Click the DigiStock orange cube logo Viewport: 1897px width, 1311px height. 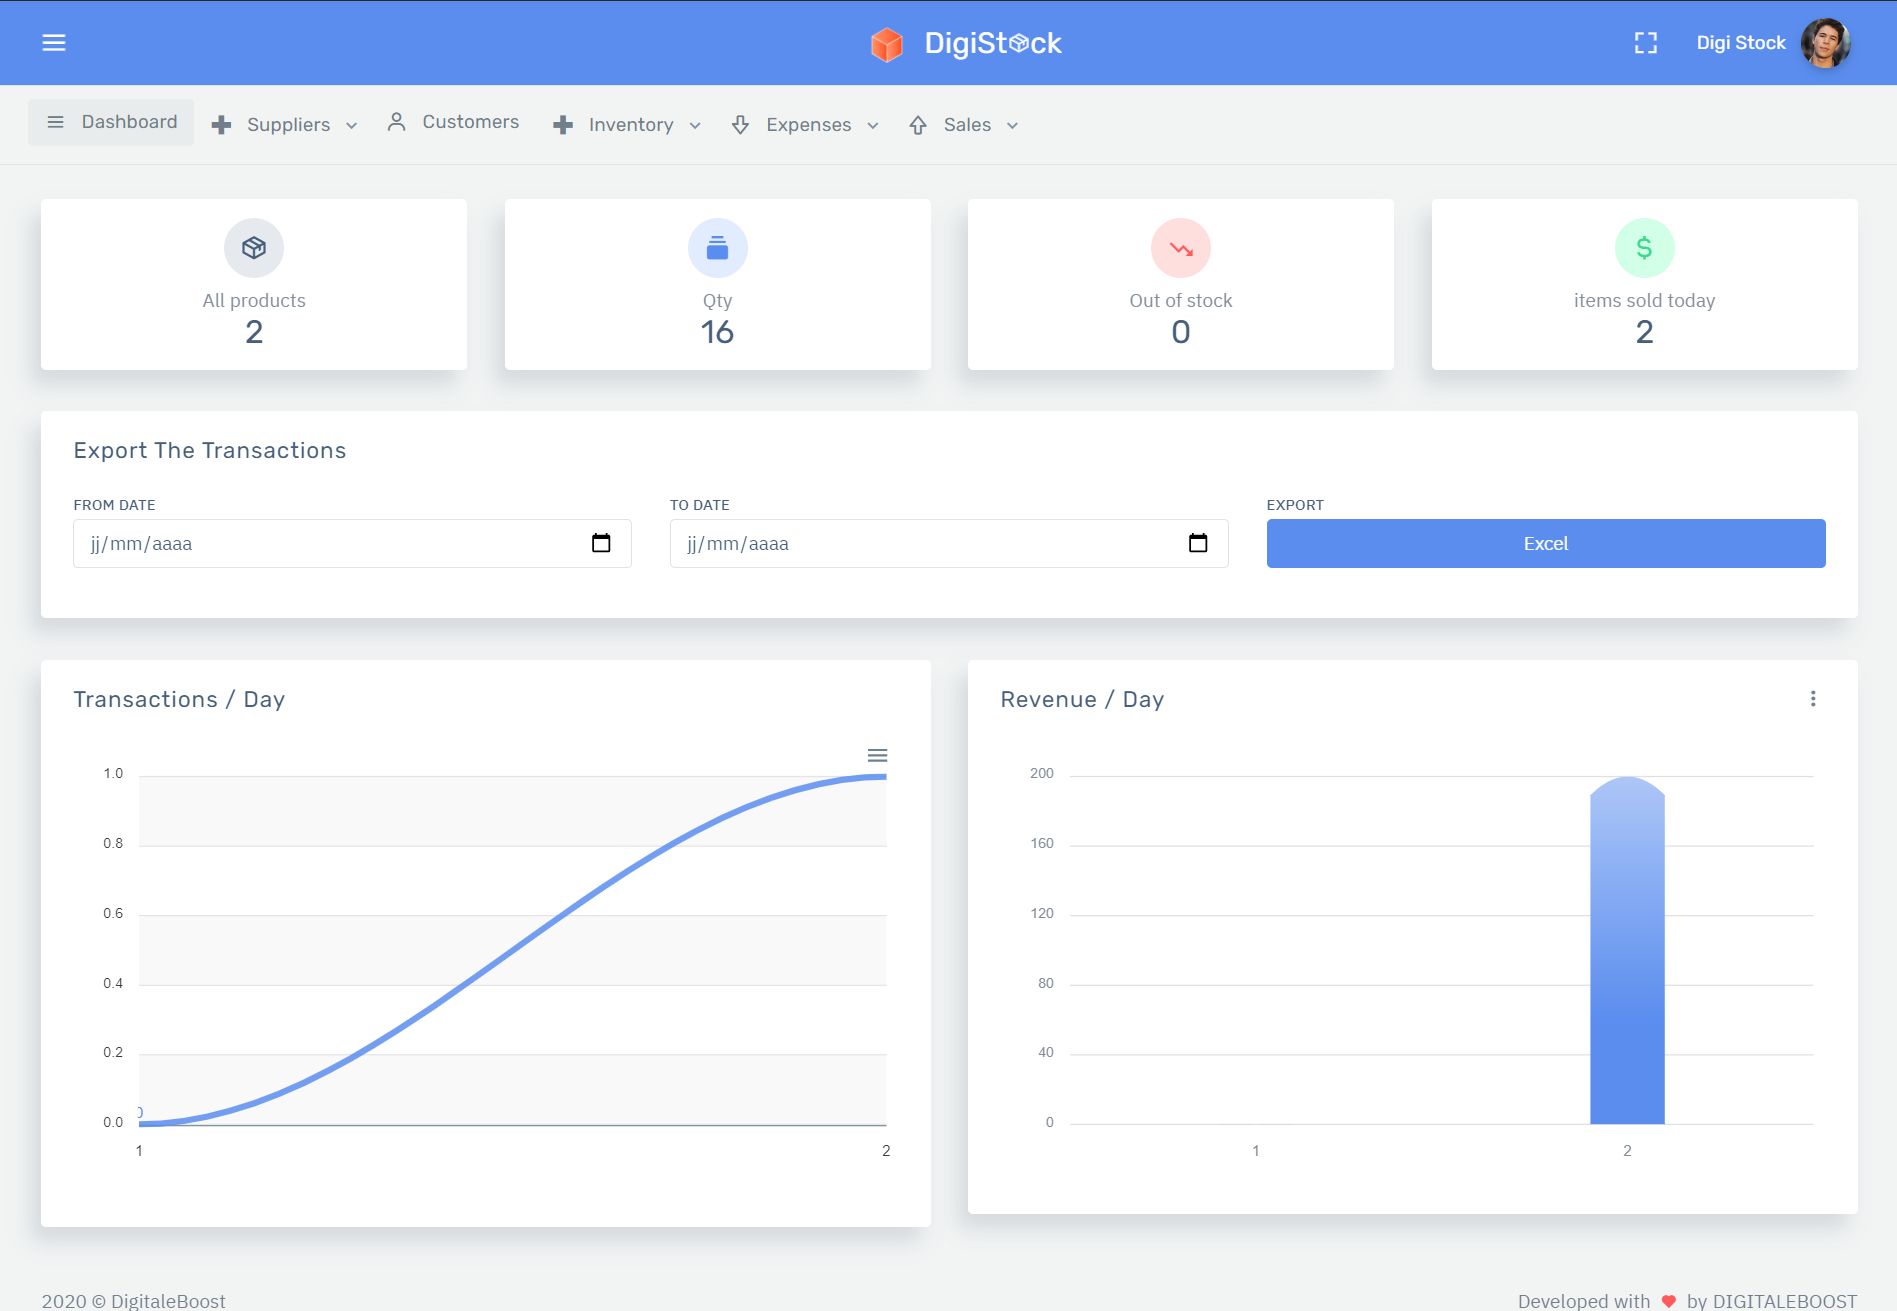tap(886, 44)
